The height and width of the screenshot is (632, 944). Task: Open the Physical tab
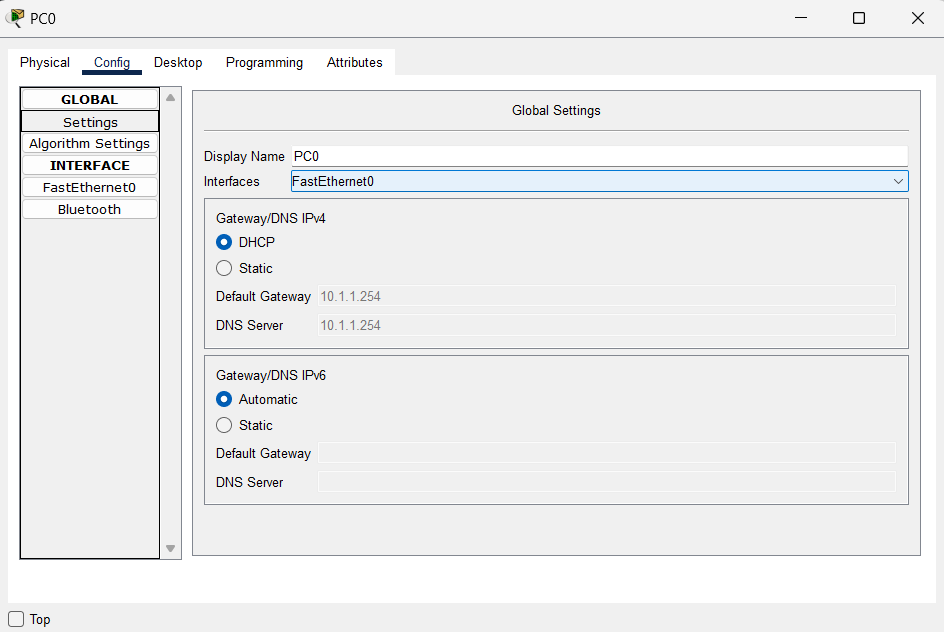tap(45, 63)
